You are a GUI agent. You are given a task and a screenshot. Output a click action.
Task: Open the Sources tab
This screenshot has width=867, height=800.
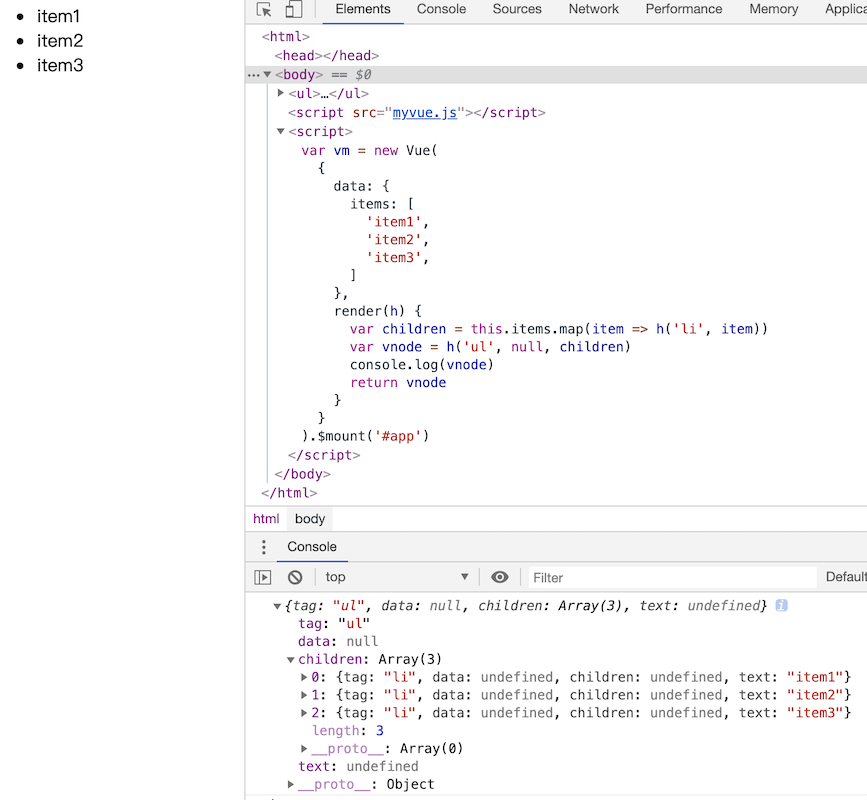coord(517,9)
